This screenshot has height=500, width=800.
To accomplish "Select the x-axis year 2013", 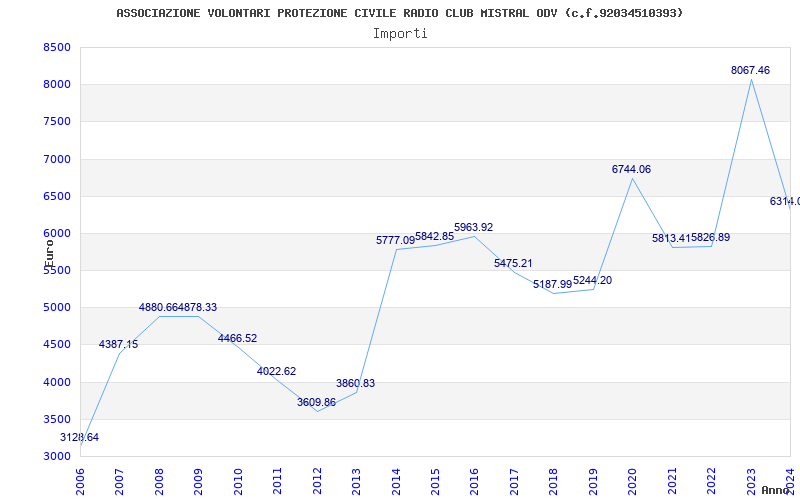I will [x=356, y=481].
